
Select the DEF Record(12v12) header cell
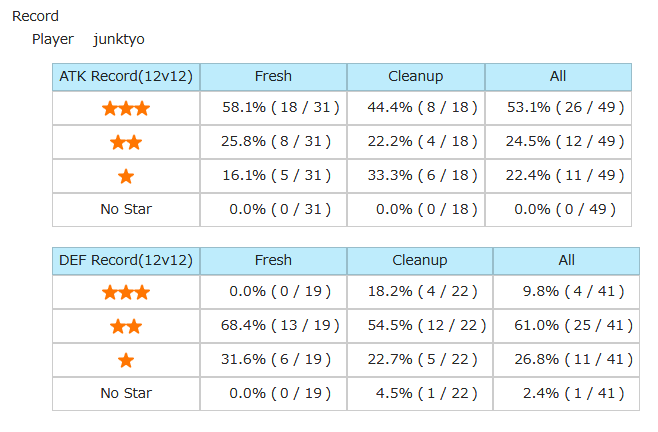[126, 260]
